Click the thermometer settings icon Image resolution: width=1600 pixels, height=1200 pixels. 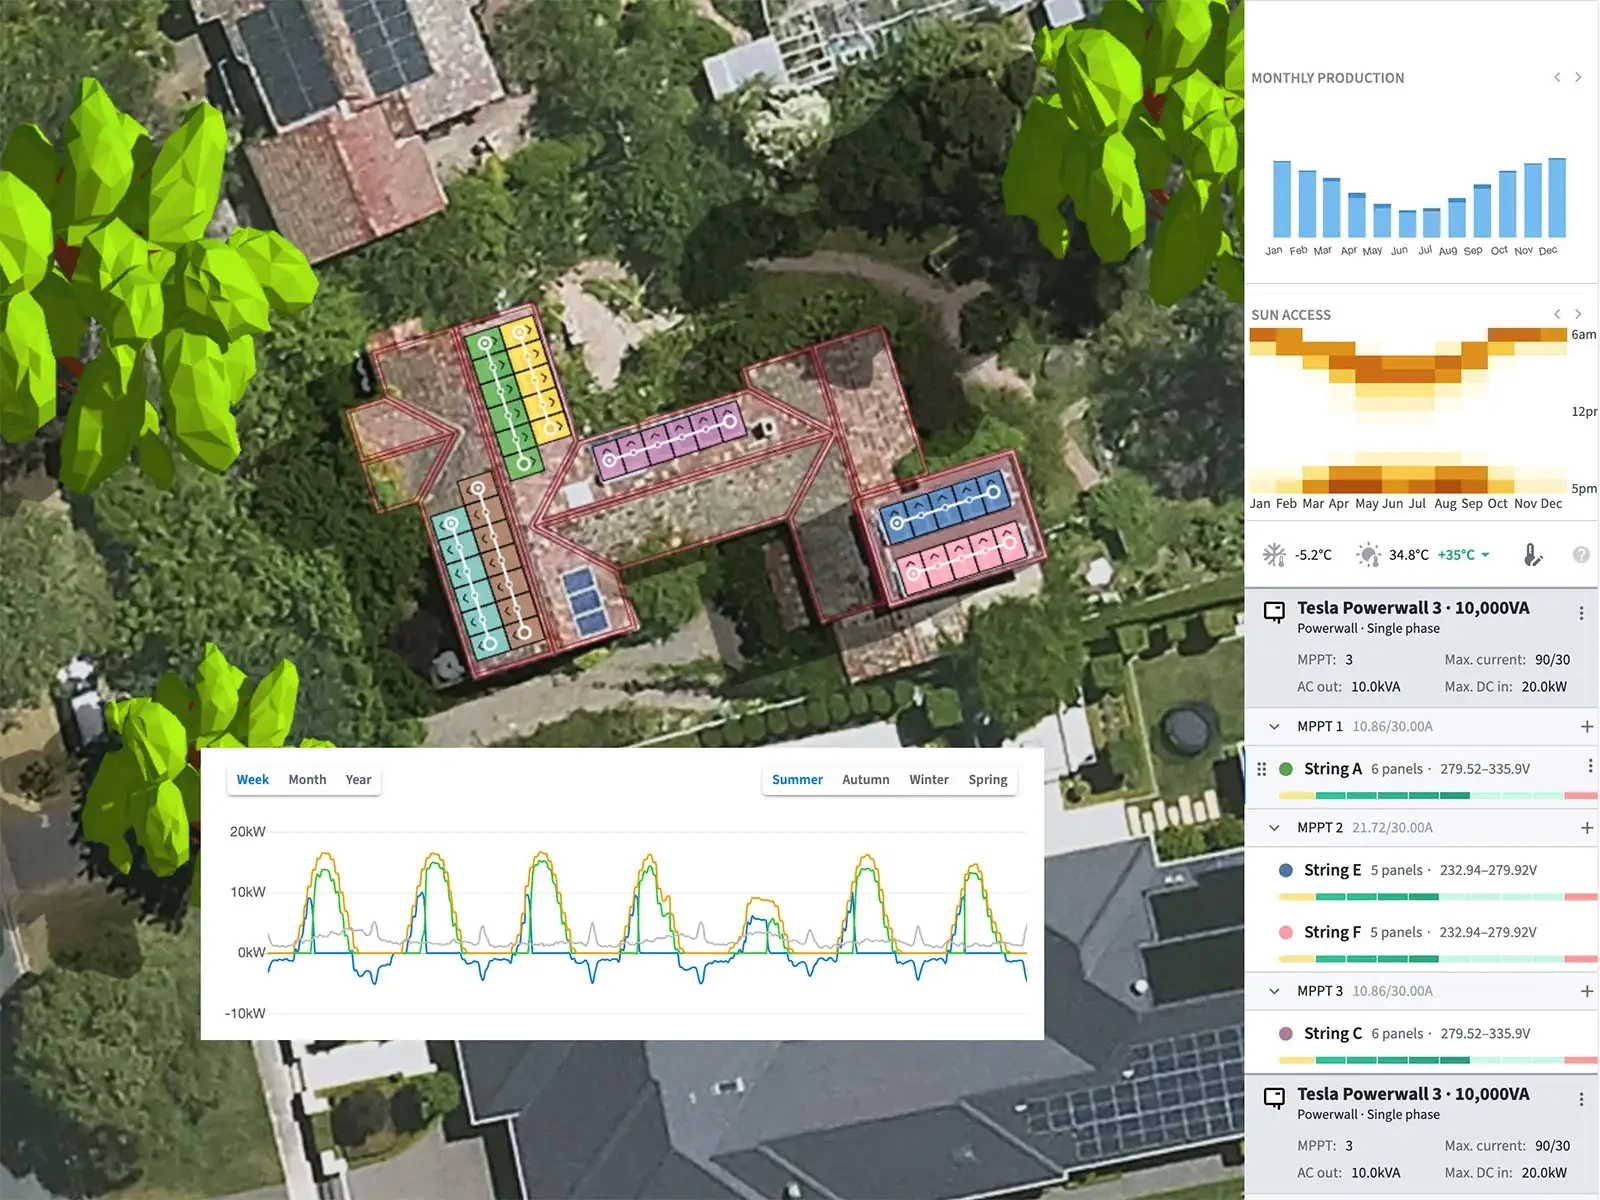pyautogui.click(x=1532, y=555)
